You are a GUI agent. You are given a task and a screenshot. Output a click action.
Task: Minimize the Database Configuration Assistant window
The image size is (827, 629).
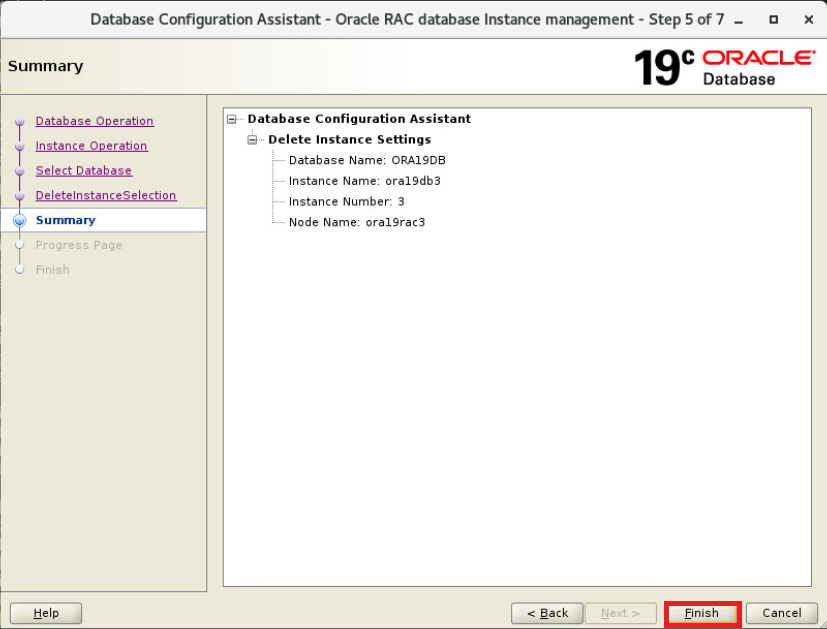point(739,20)
